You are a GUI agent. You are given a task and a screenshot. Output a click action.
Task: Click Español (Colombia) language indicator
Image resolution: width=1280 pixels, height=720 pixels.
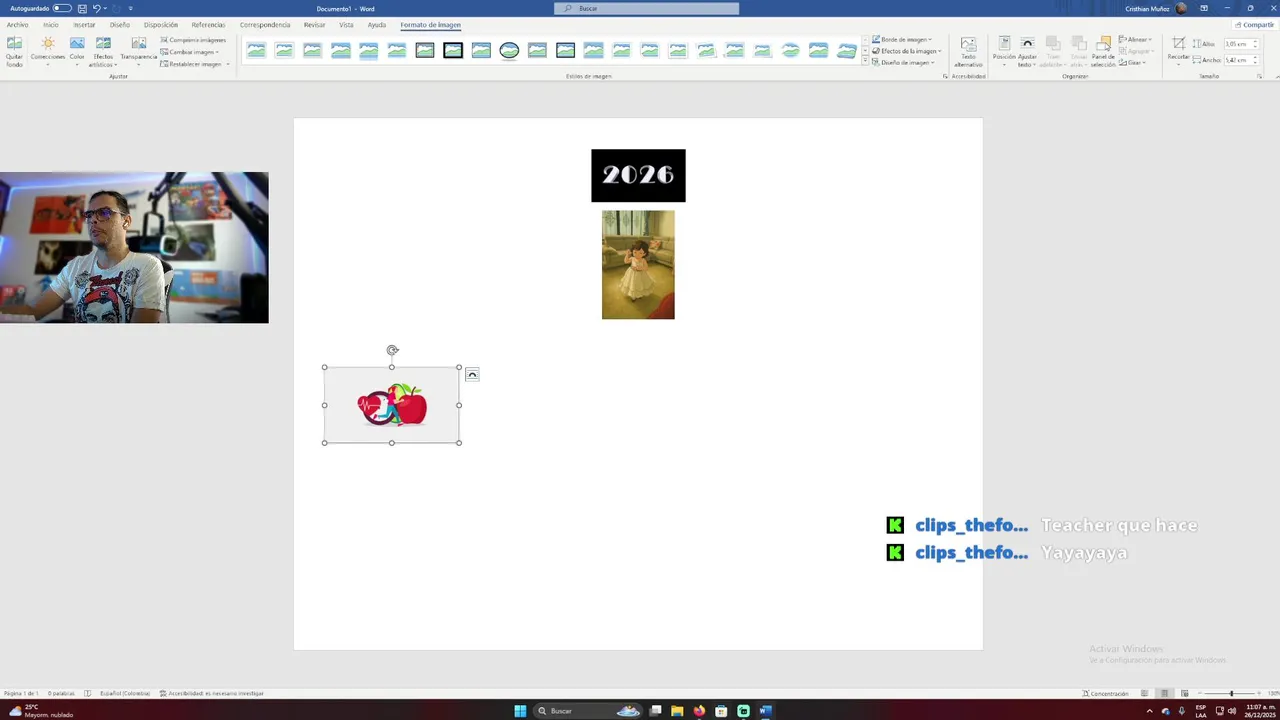pos(124,693)
